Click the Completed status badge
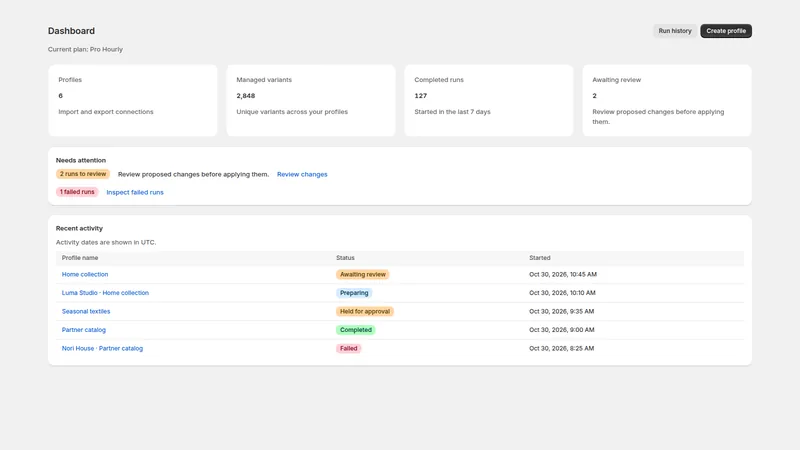This screenshot has height=450, width=800. pos(356,330)
